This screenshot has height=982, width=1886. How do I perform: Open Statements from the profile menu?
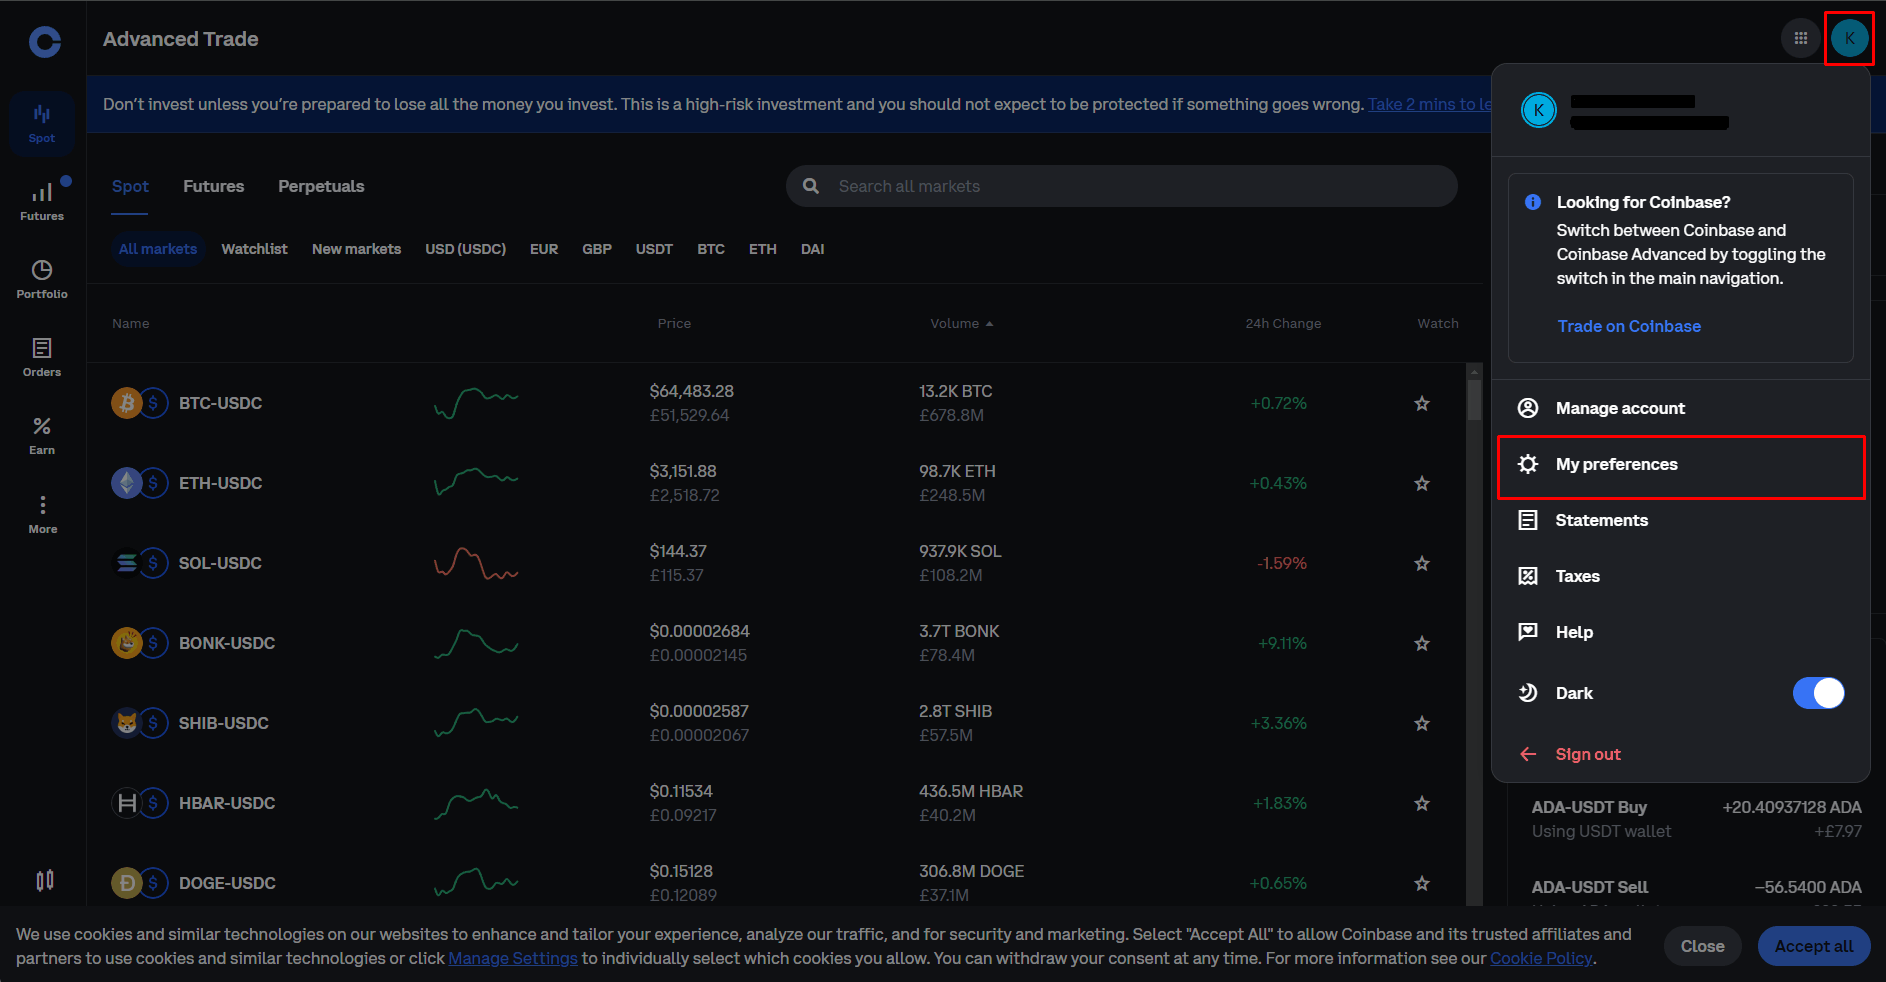coord(1681,520)
